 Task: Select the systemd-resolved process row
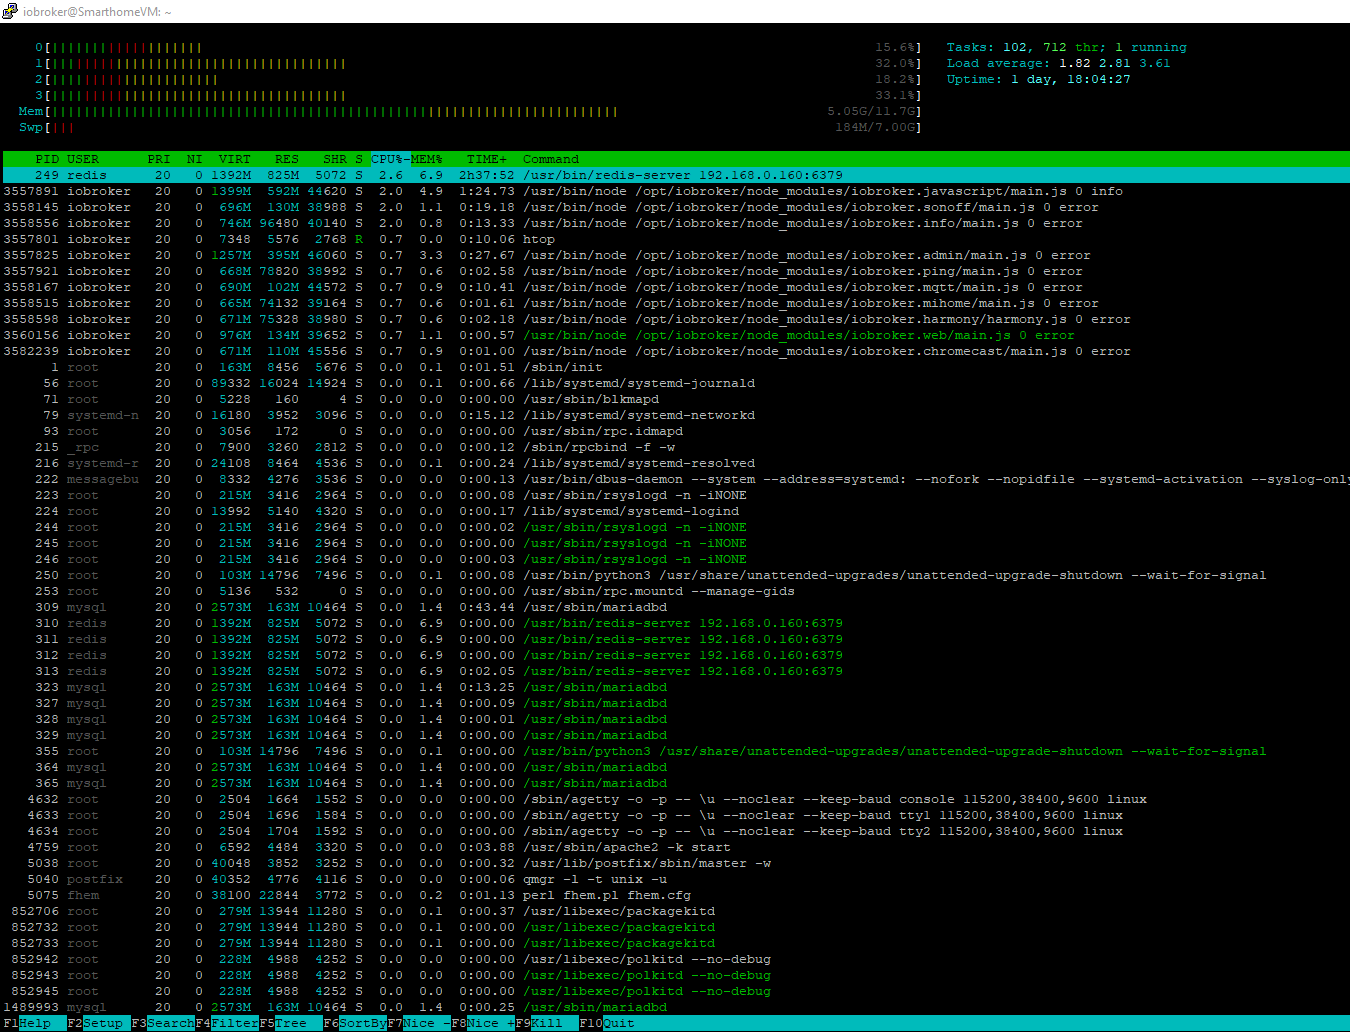click(x=675, y=463)
